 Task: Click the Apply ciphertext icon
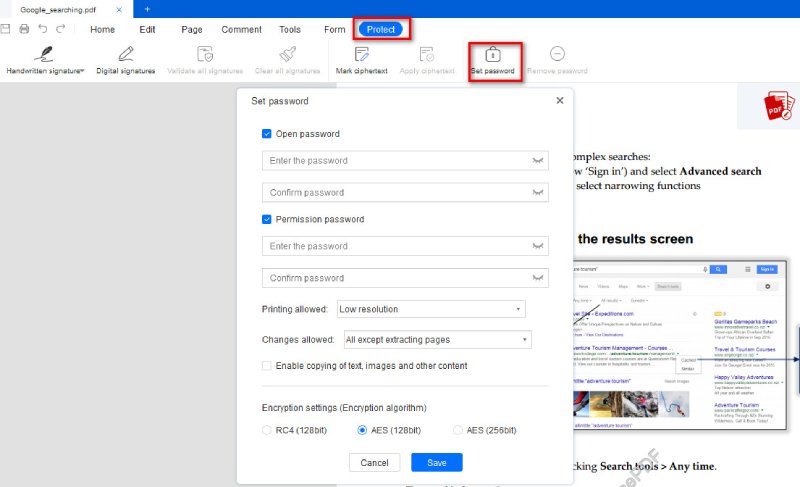click(x=427, y=54)
